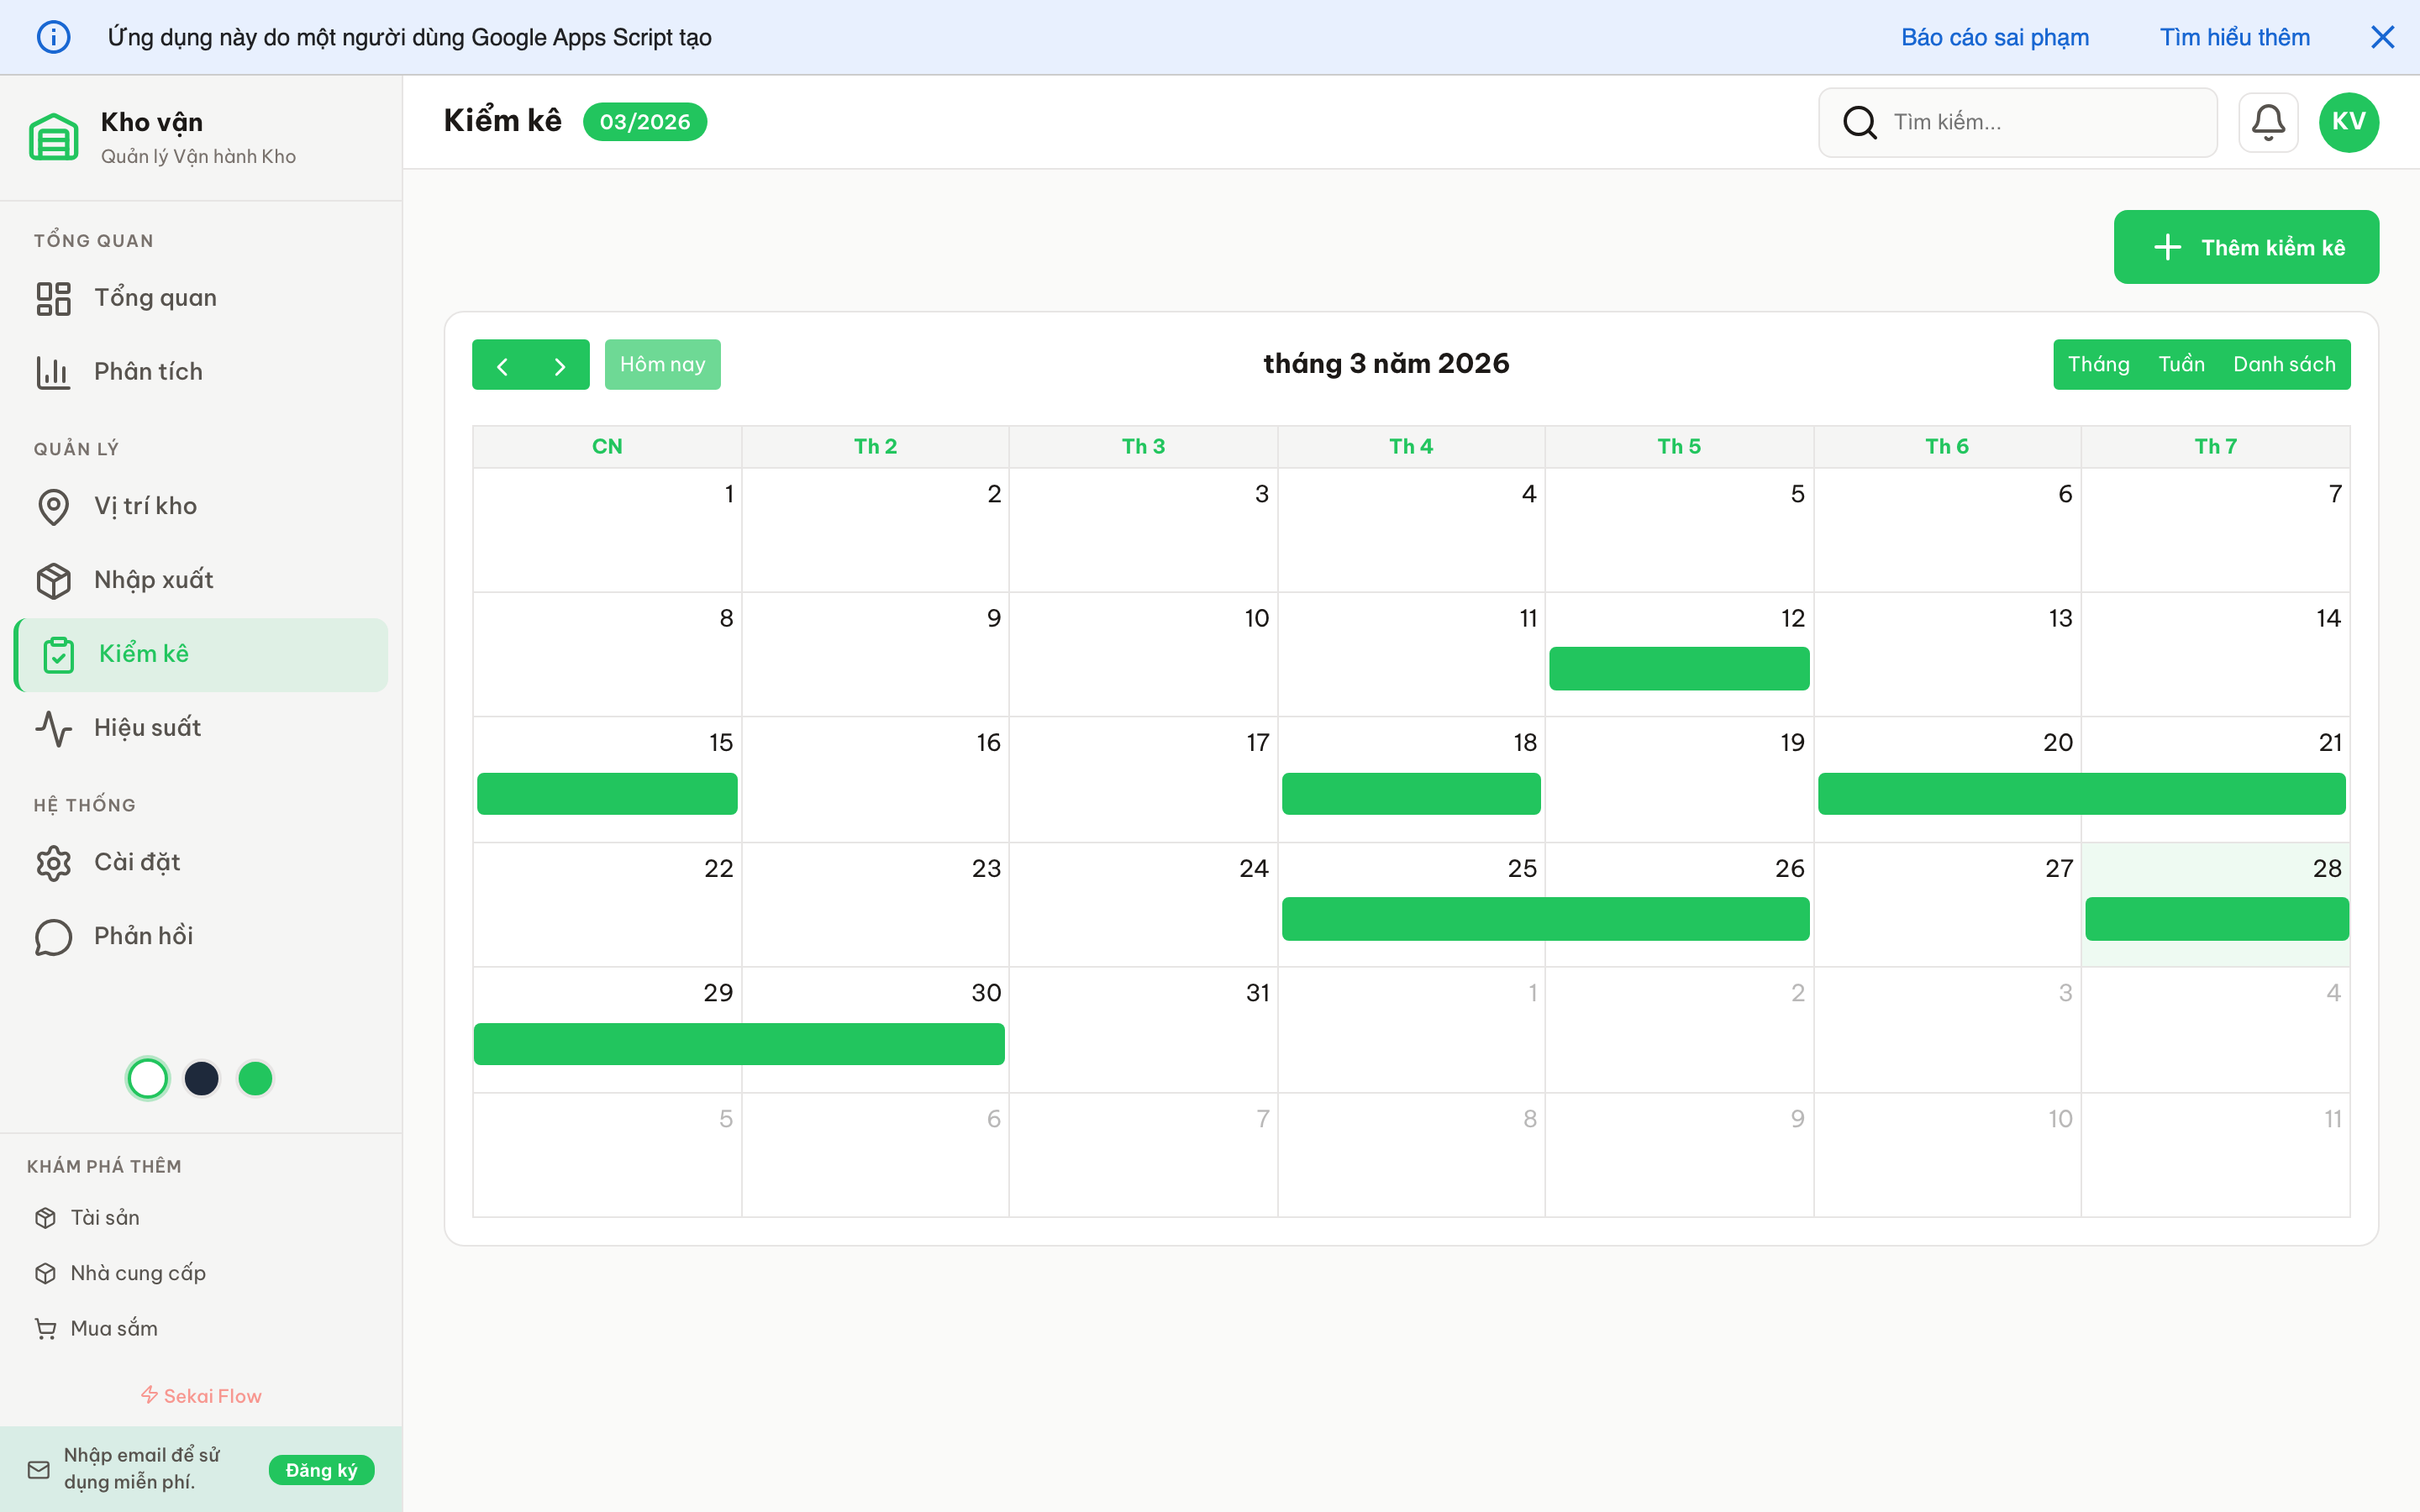Click the Thêm kiểm kê button
Viewport: 2420px width, 1512px height.
[2246, 246]
